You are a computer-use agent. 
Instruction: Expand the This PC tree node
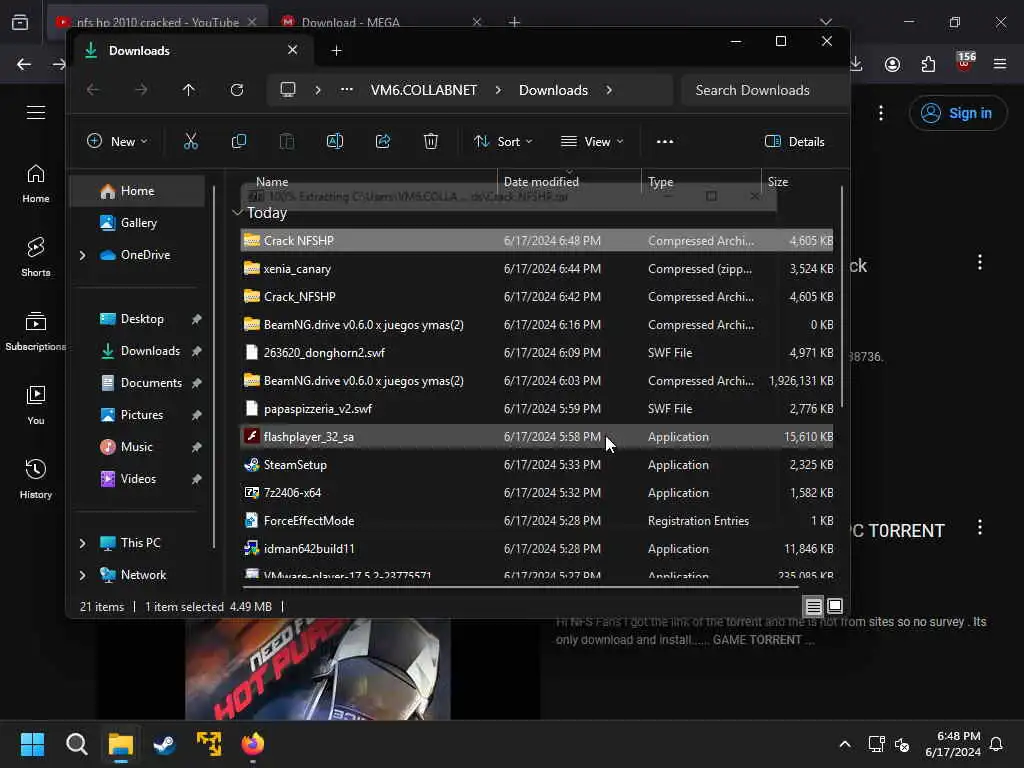point(82,543)
